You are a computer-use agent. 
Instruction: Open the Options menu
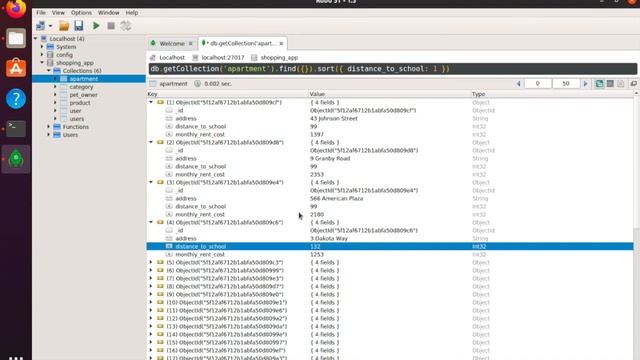81,13
